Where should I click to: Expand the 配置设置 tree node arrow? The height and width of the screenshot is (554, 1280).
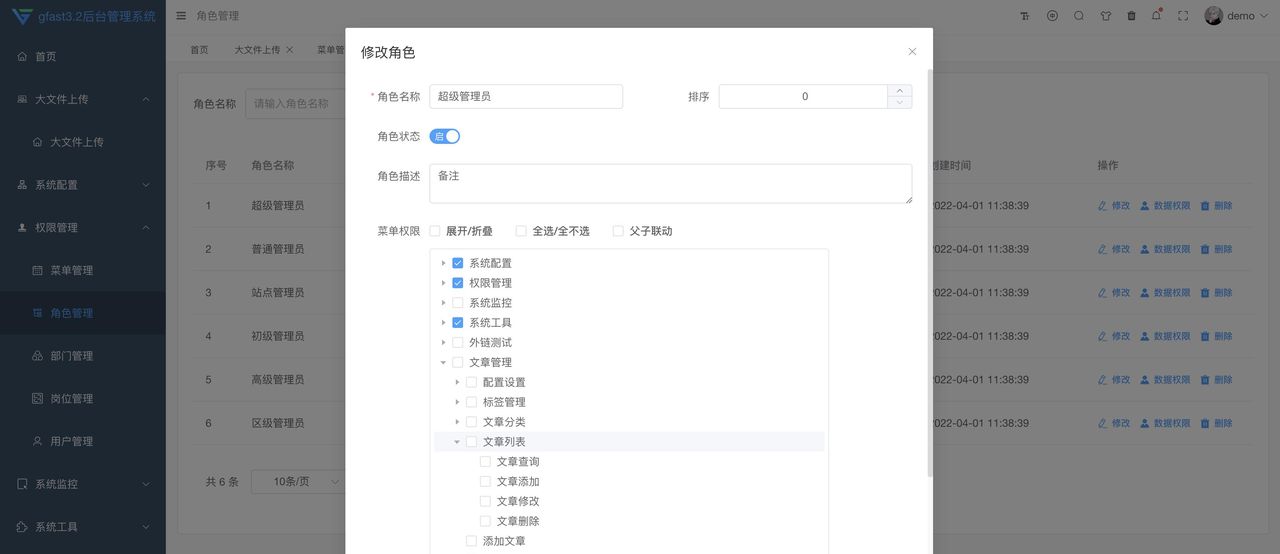click(458, 382)
